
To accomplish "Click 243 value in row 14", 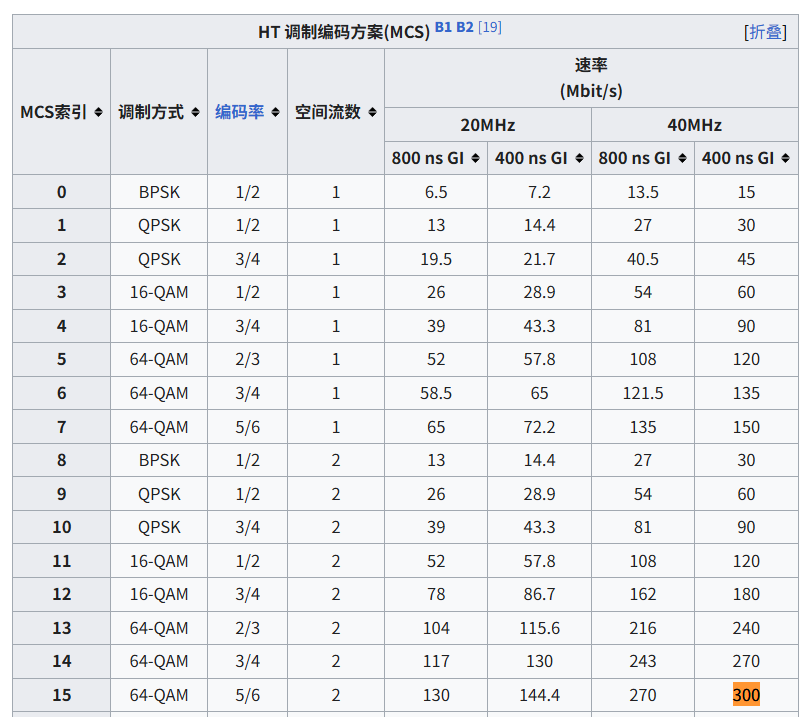I will coord(643,661).
